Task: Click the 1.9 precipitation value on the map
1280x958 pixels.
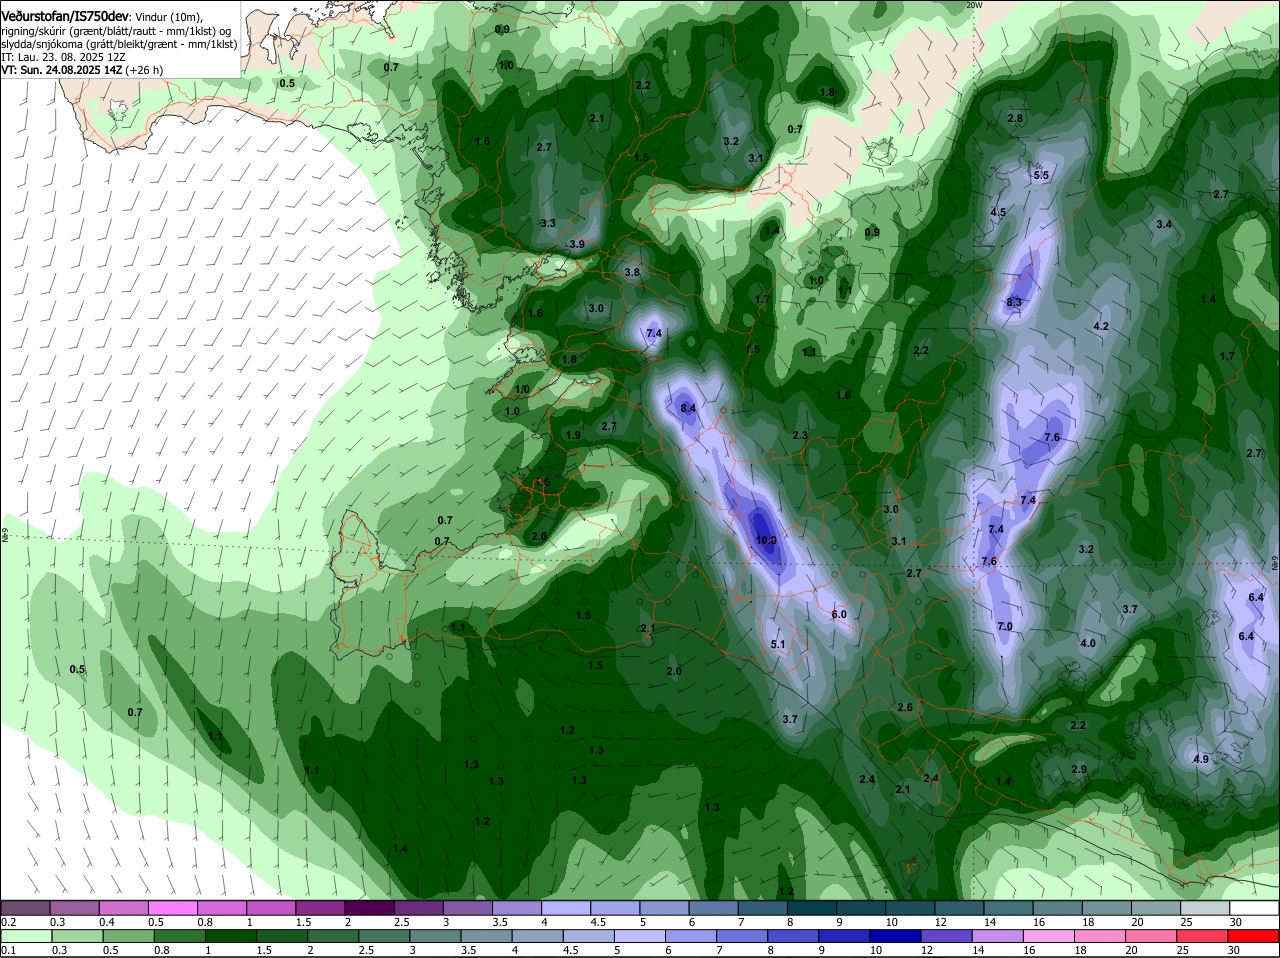Action: tap(573, 436)
